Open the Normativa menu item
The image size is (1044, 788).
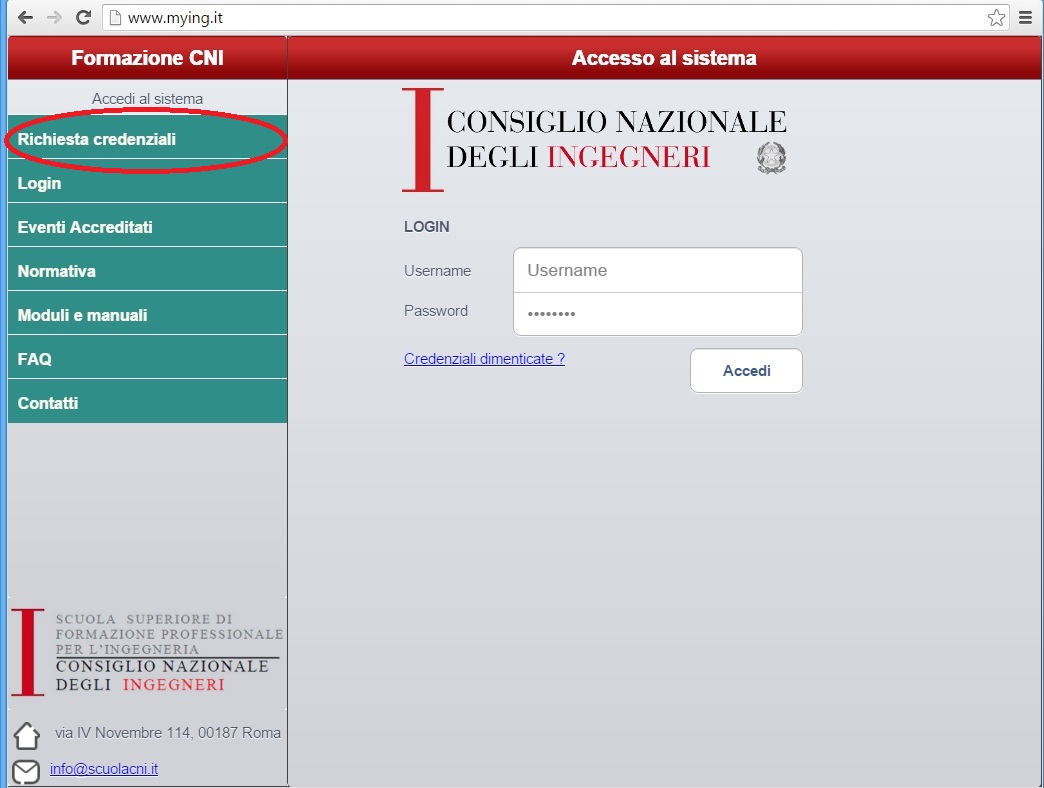point(147,271)
